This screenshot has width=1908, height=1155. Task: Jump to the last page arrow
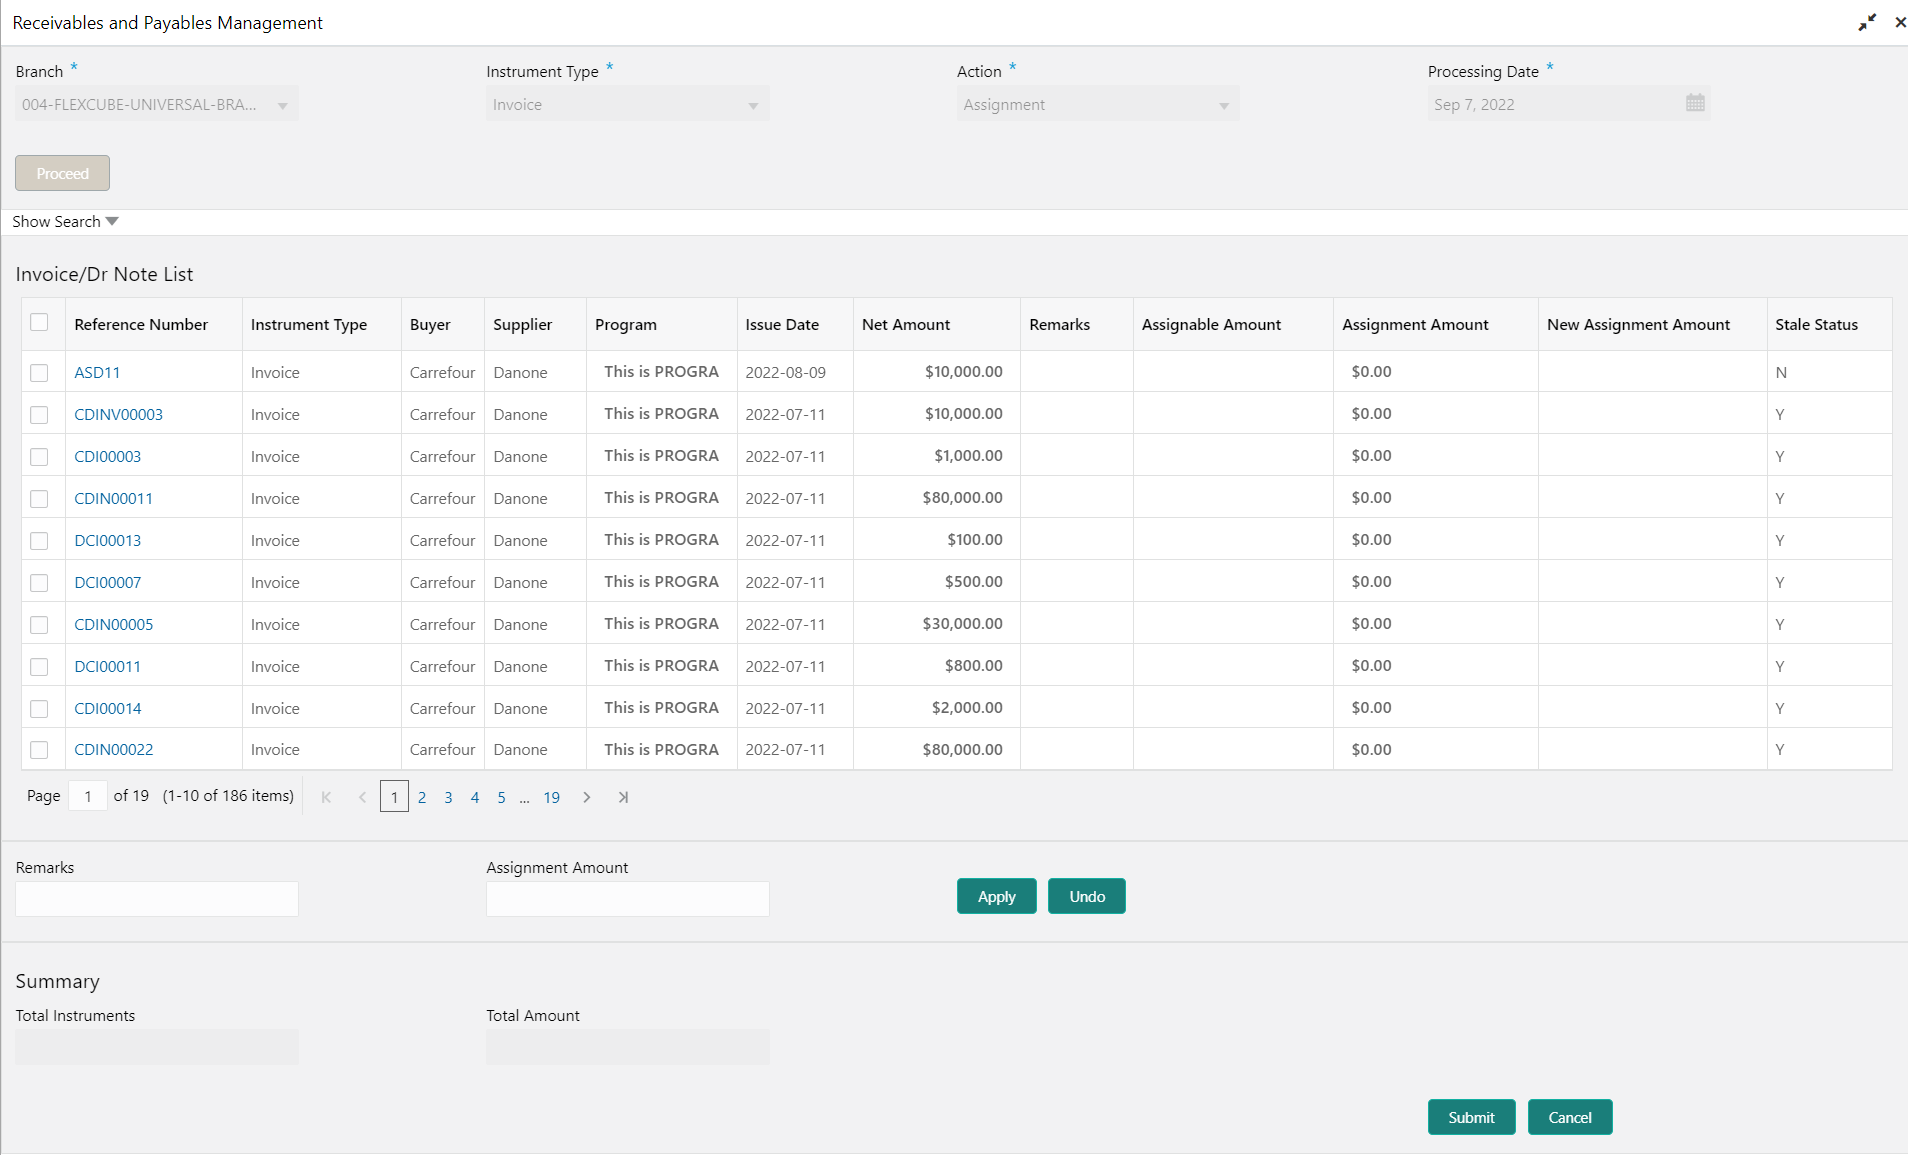pyautogui.click(x=623, y=797)
